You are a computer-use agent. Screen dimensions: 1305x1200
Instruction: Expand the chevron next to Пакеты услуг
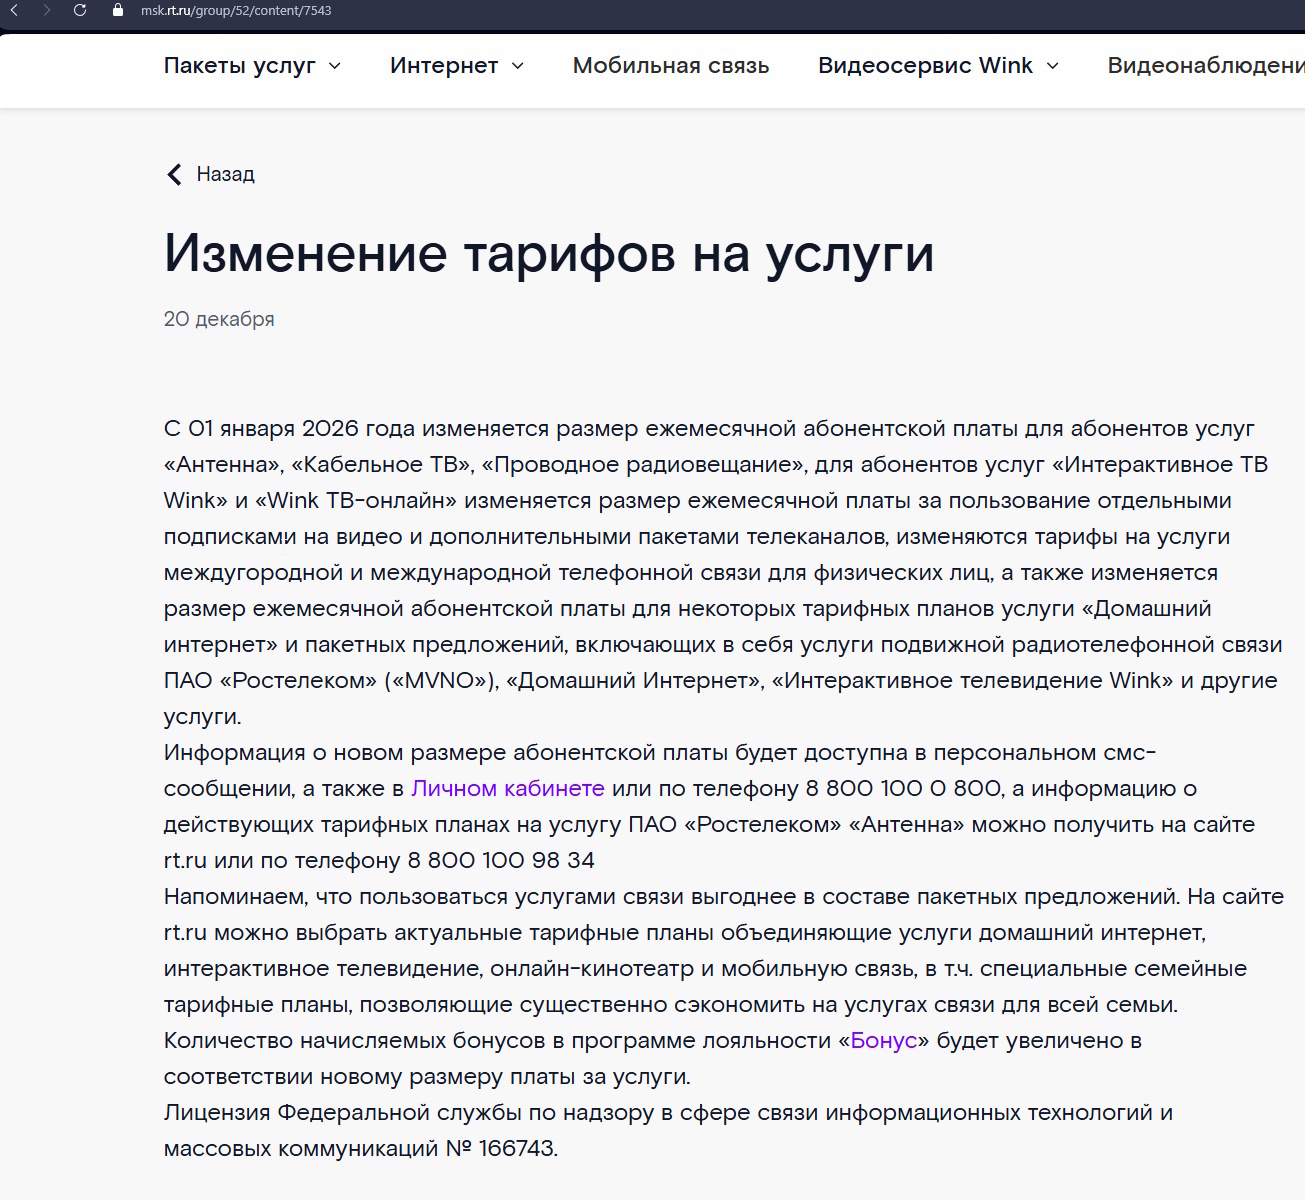coord(335,66)
